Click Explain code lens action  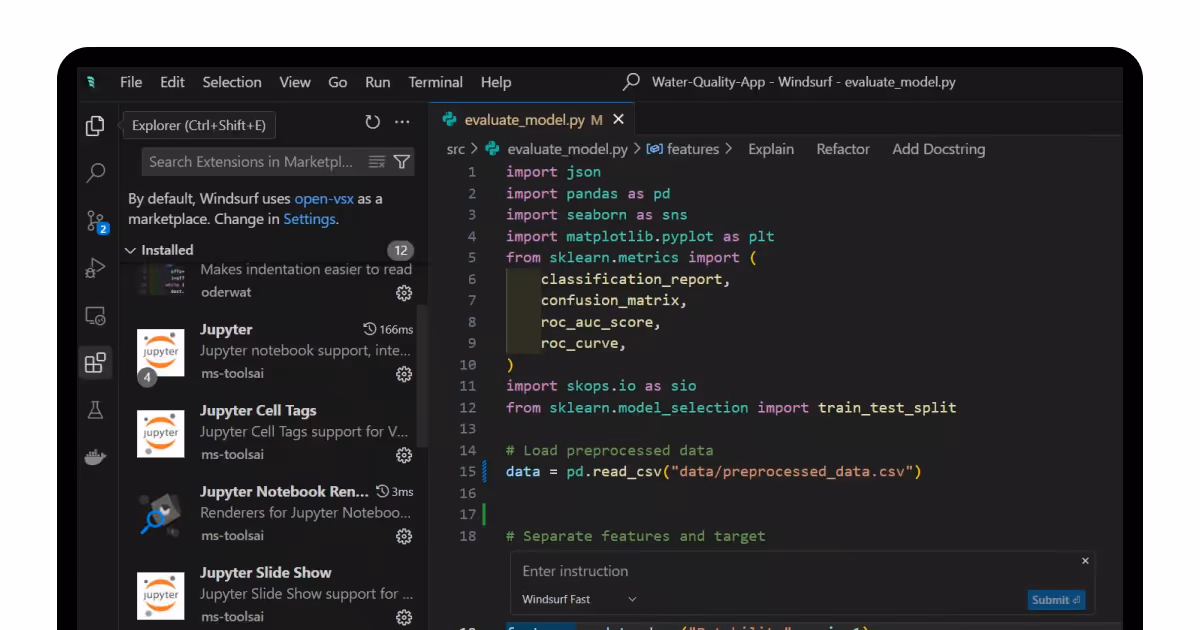771,149
